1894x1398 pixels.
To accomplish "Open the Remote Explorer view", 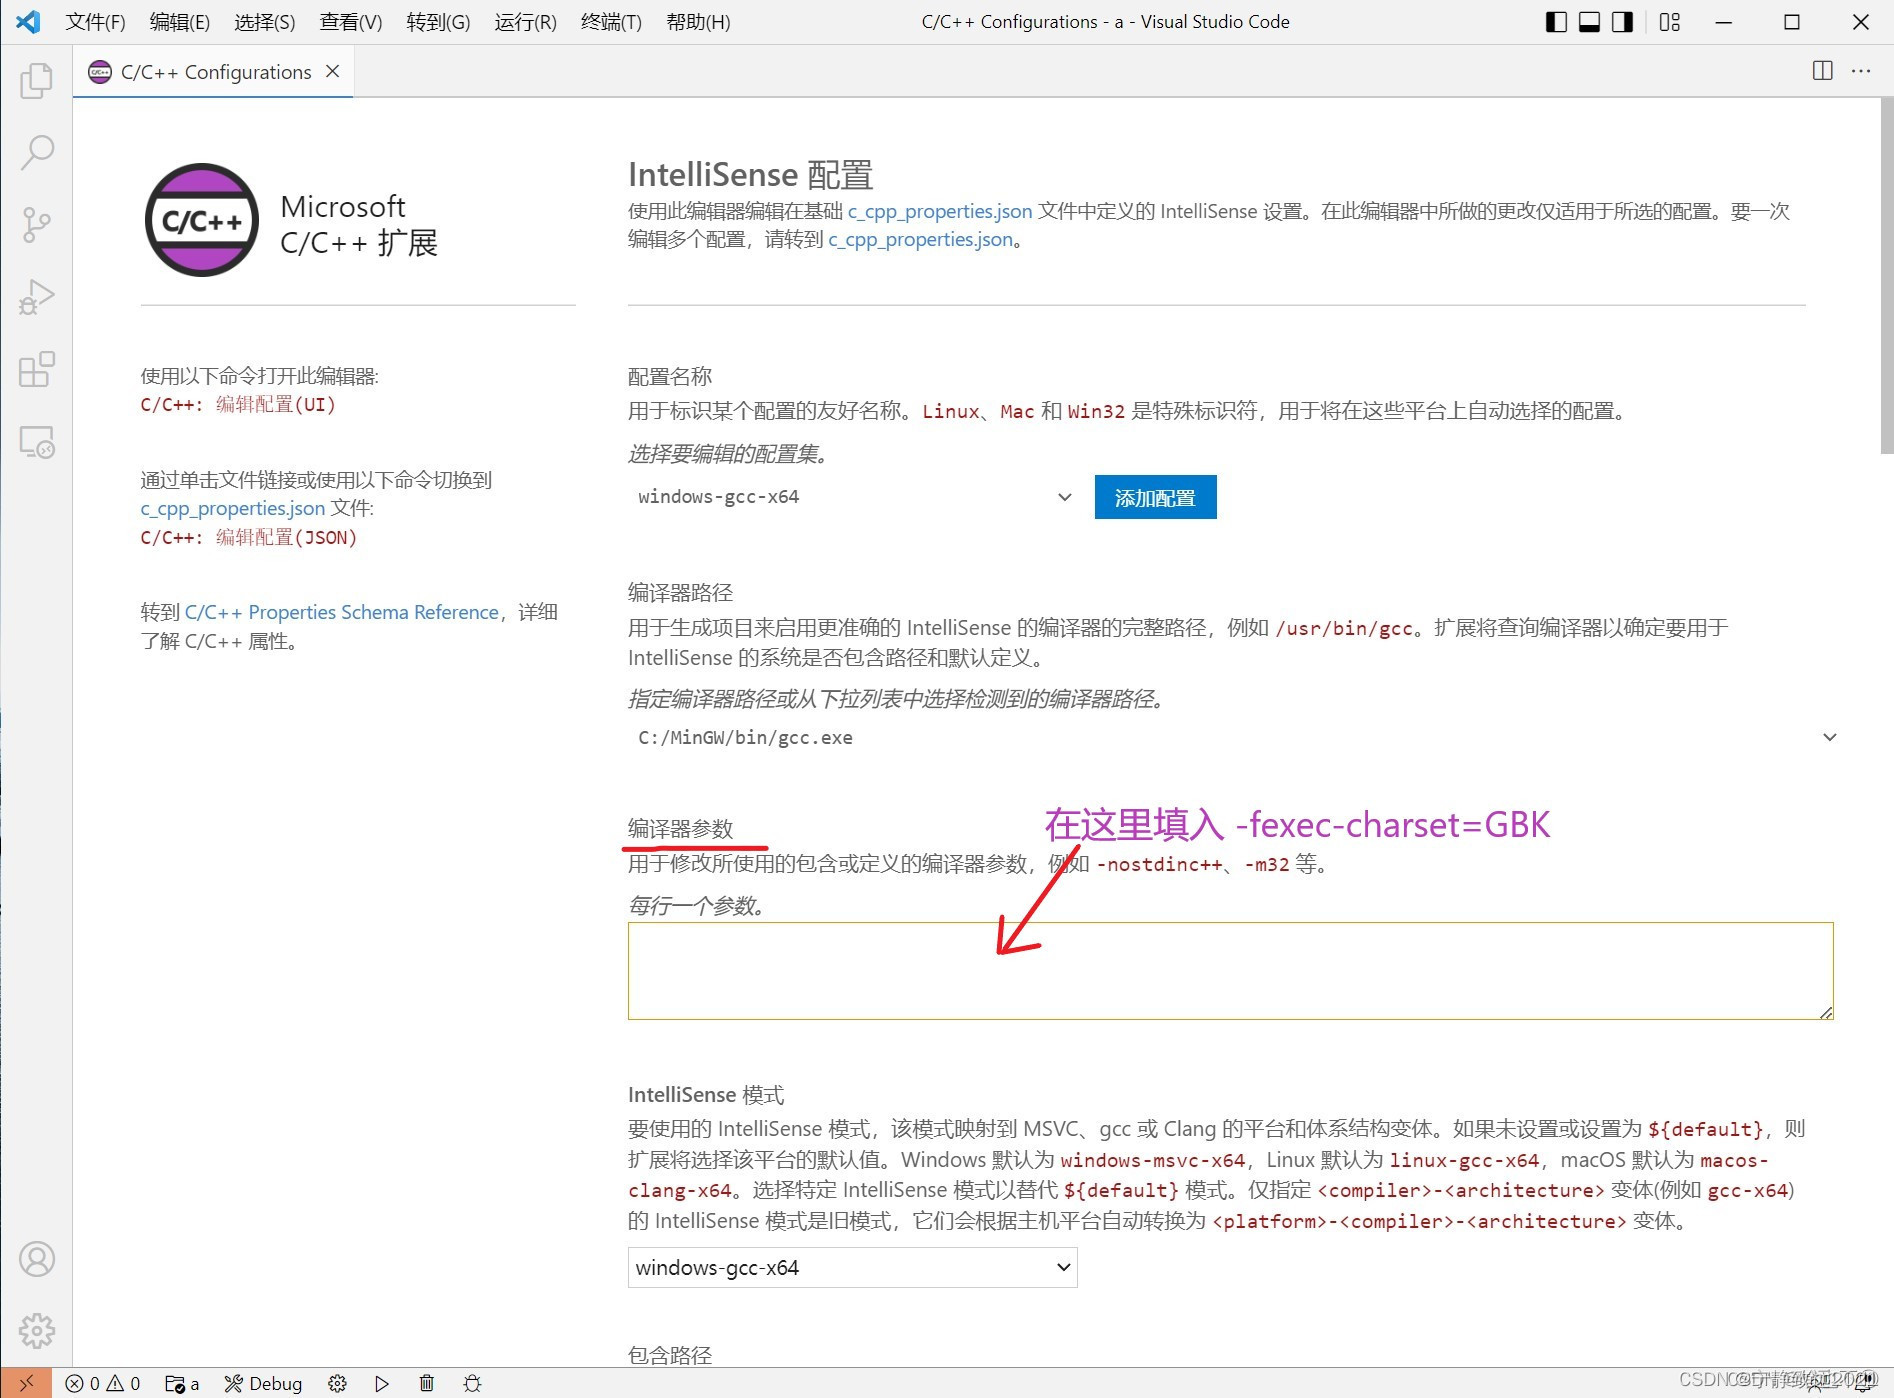I will point(37,441).
